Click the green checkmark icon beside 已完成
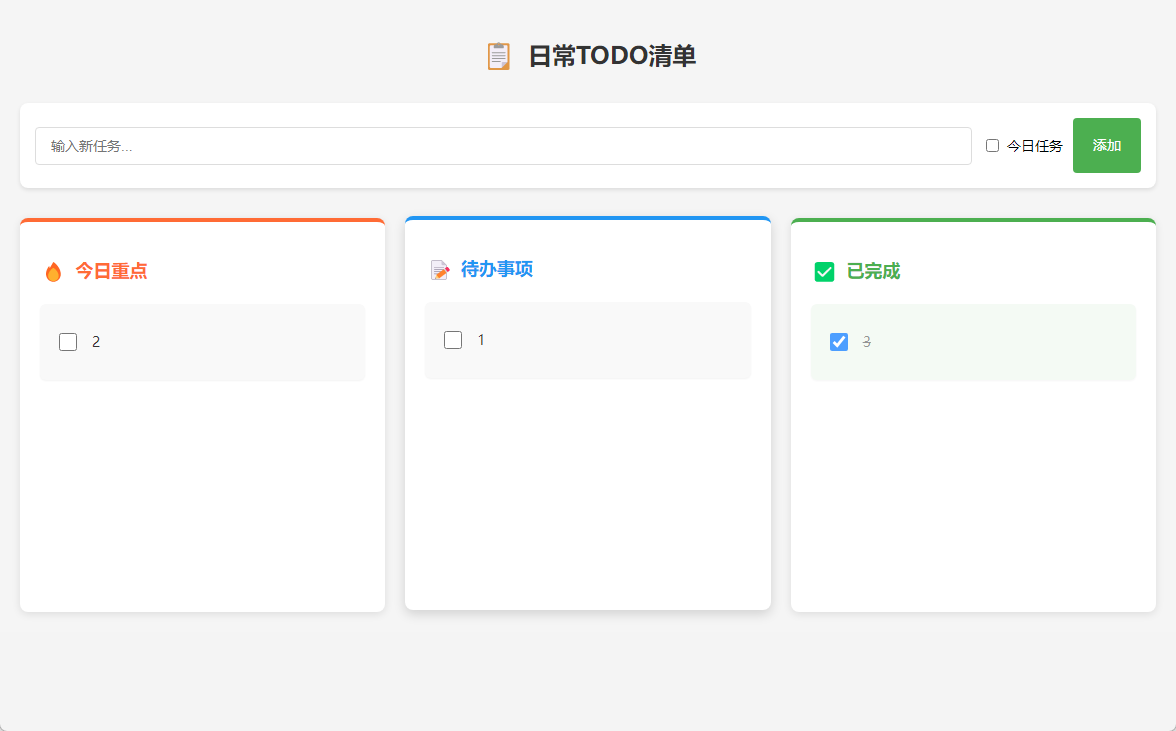 pyautogui.click(x=824, y=272)
